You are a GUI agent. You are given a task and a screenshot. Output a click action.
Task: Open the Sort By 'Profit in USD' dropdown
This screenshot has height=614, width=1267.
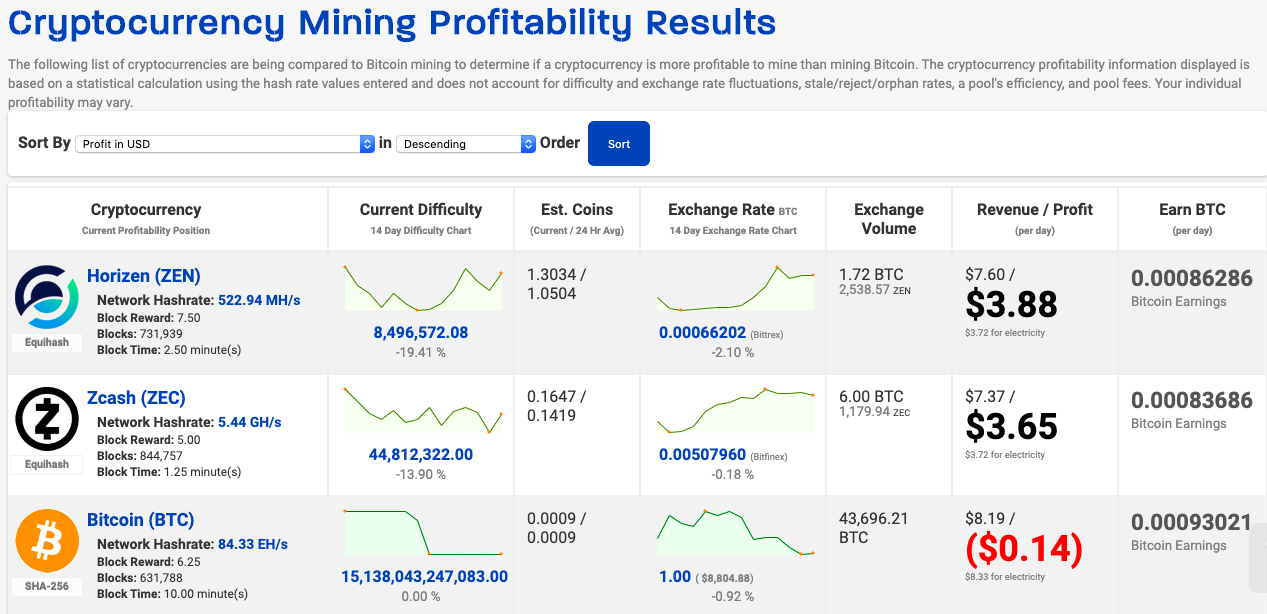point(227,144)
